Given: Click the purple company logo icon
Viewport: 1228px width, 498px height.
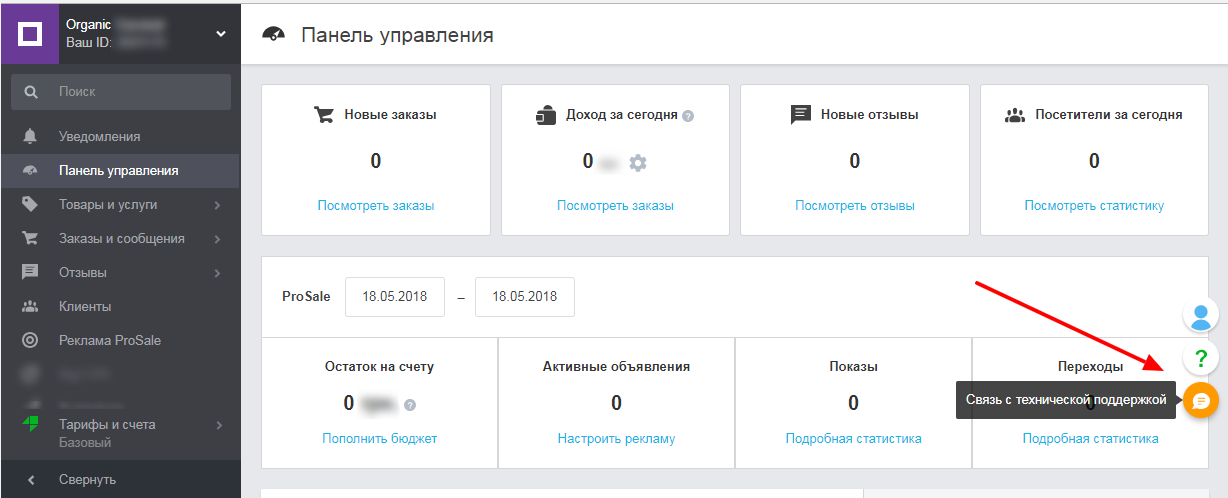Looking at the screenshot, I should click(30, 34).
